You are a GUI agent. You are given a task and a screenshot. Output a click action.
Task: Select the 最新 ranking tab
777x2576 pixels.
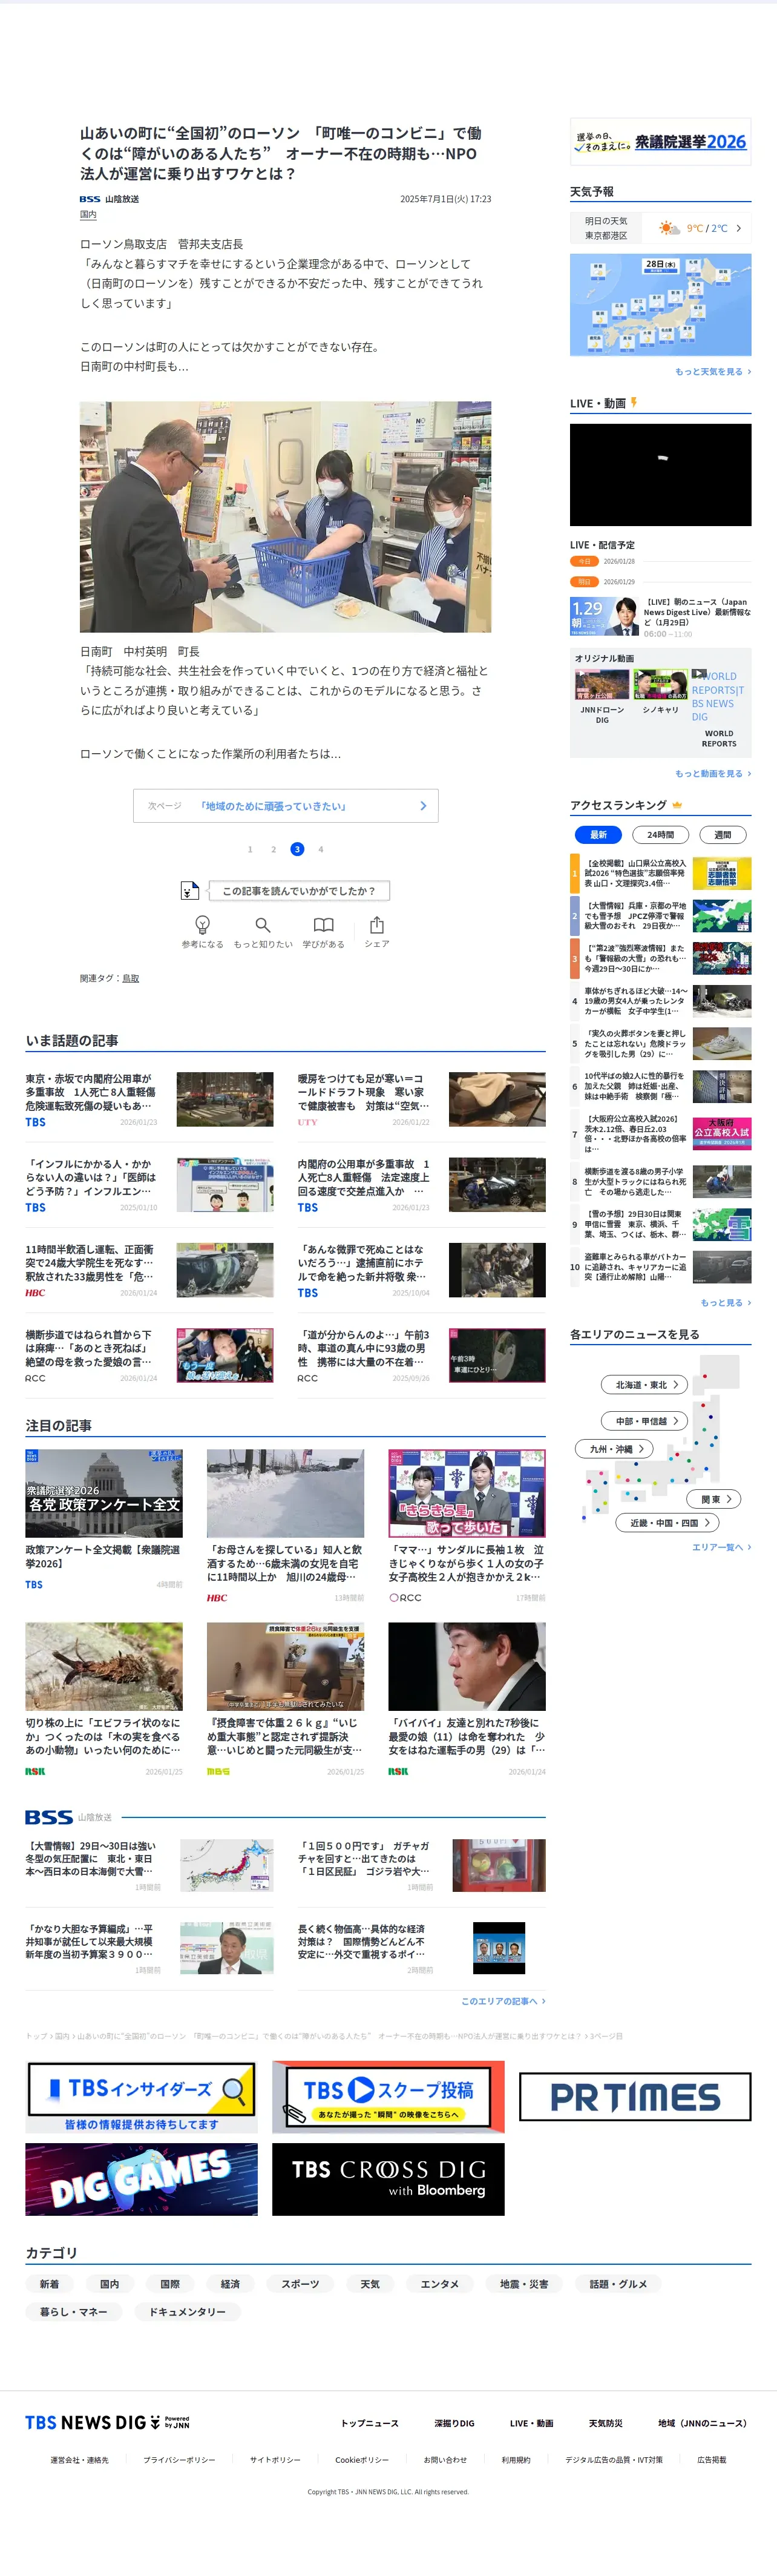[x=598, y=834]
